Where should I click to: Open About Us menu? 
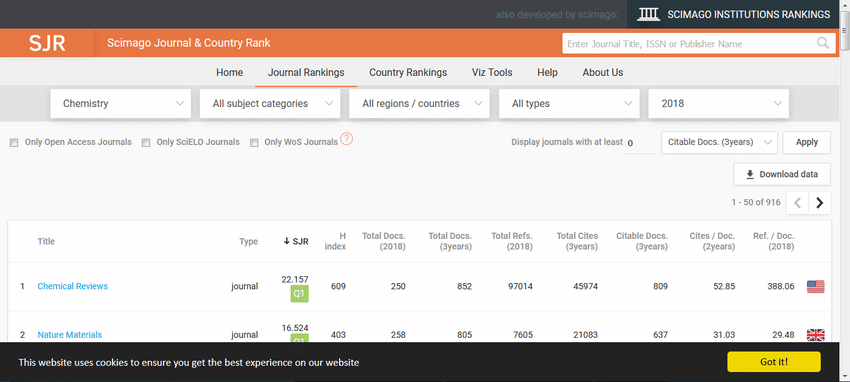click(x=603, y=73)
